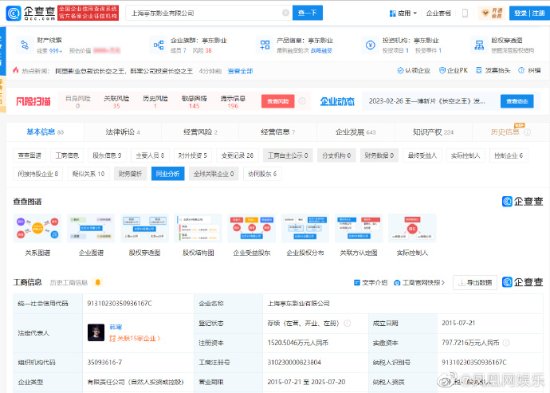Open 查看全部 news link

click(240, 71)
